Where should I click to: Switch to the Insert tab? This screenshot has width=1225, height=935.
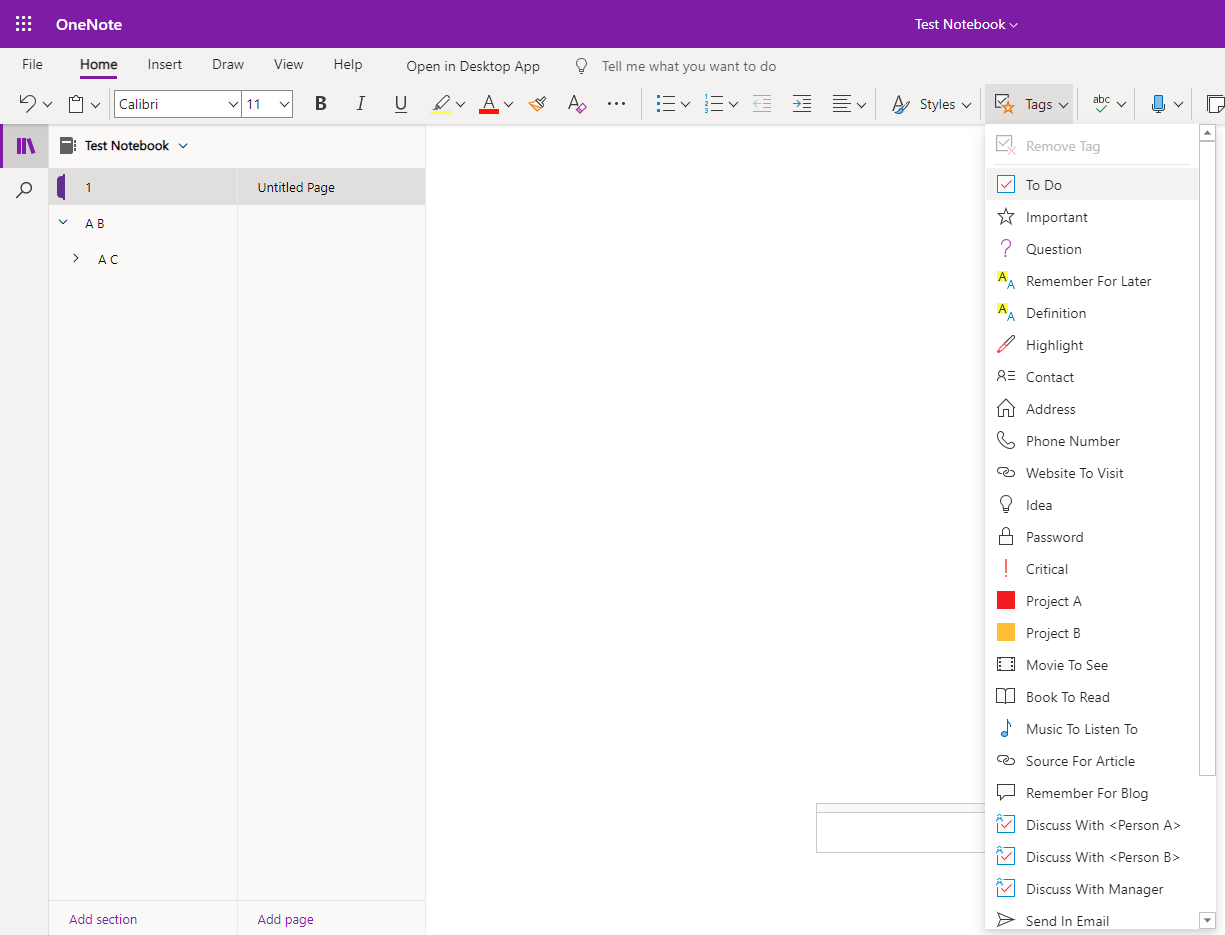coord(165,65)
